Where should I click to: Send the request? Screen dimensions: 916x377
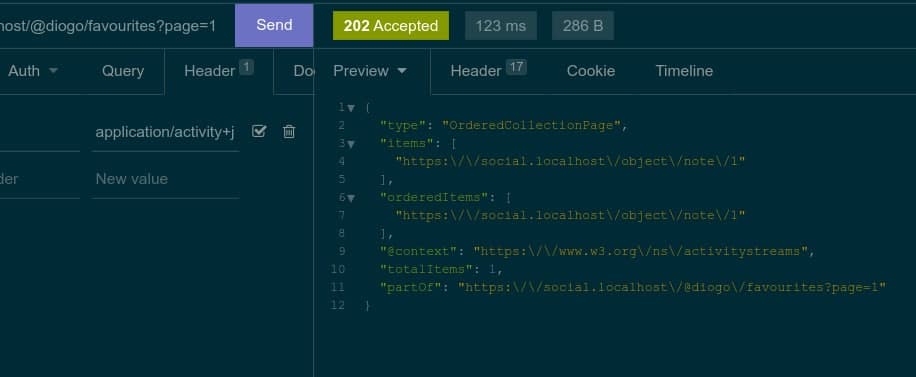pos(274,25)
